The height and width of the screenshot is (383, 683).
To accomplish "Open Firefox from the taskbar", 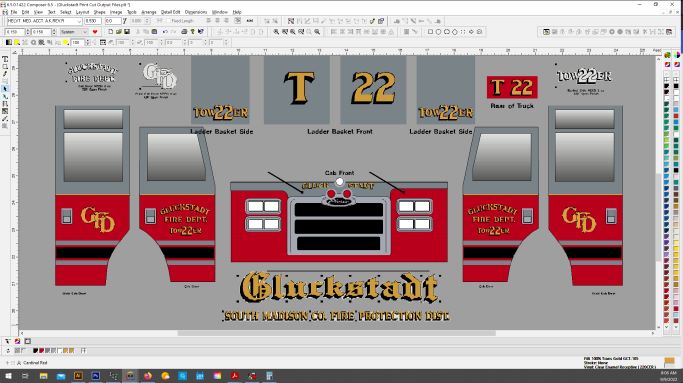I will pos(148,376).
